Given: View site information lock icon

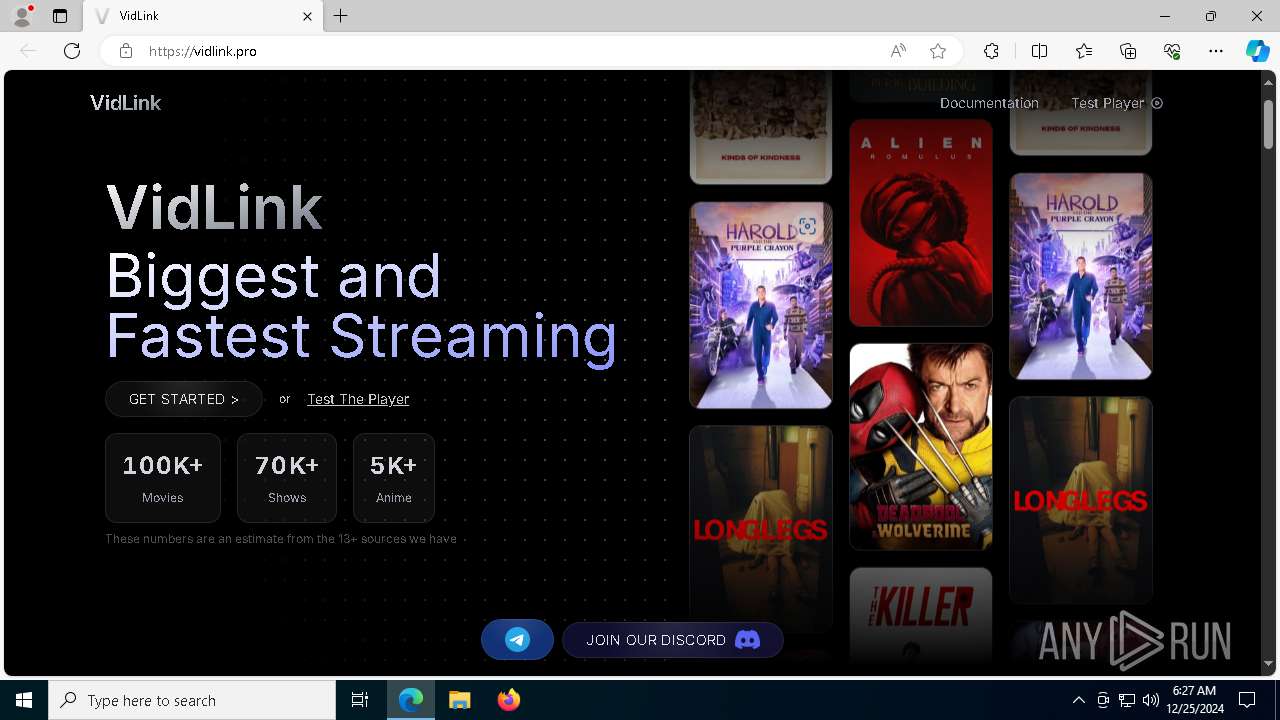Looking at the screenshot, I should (126, 51).
